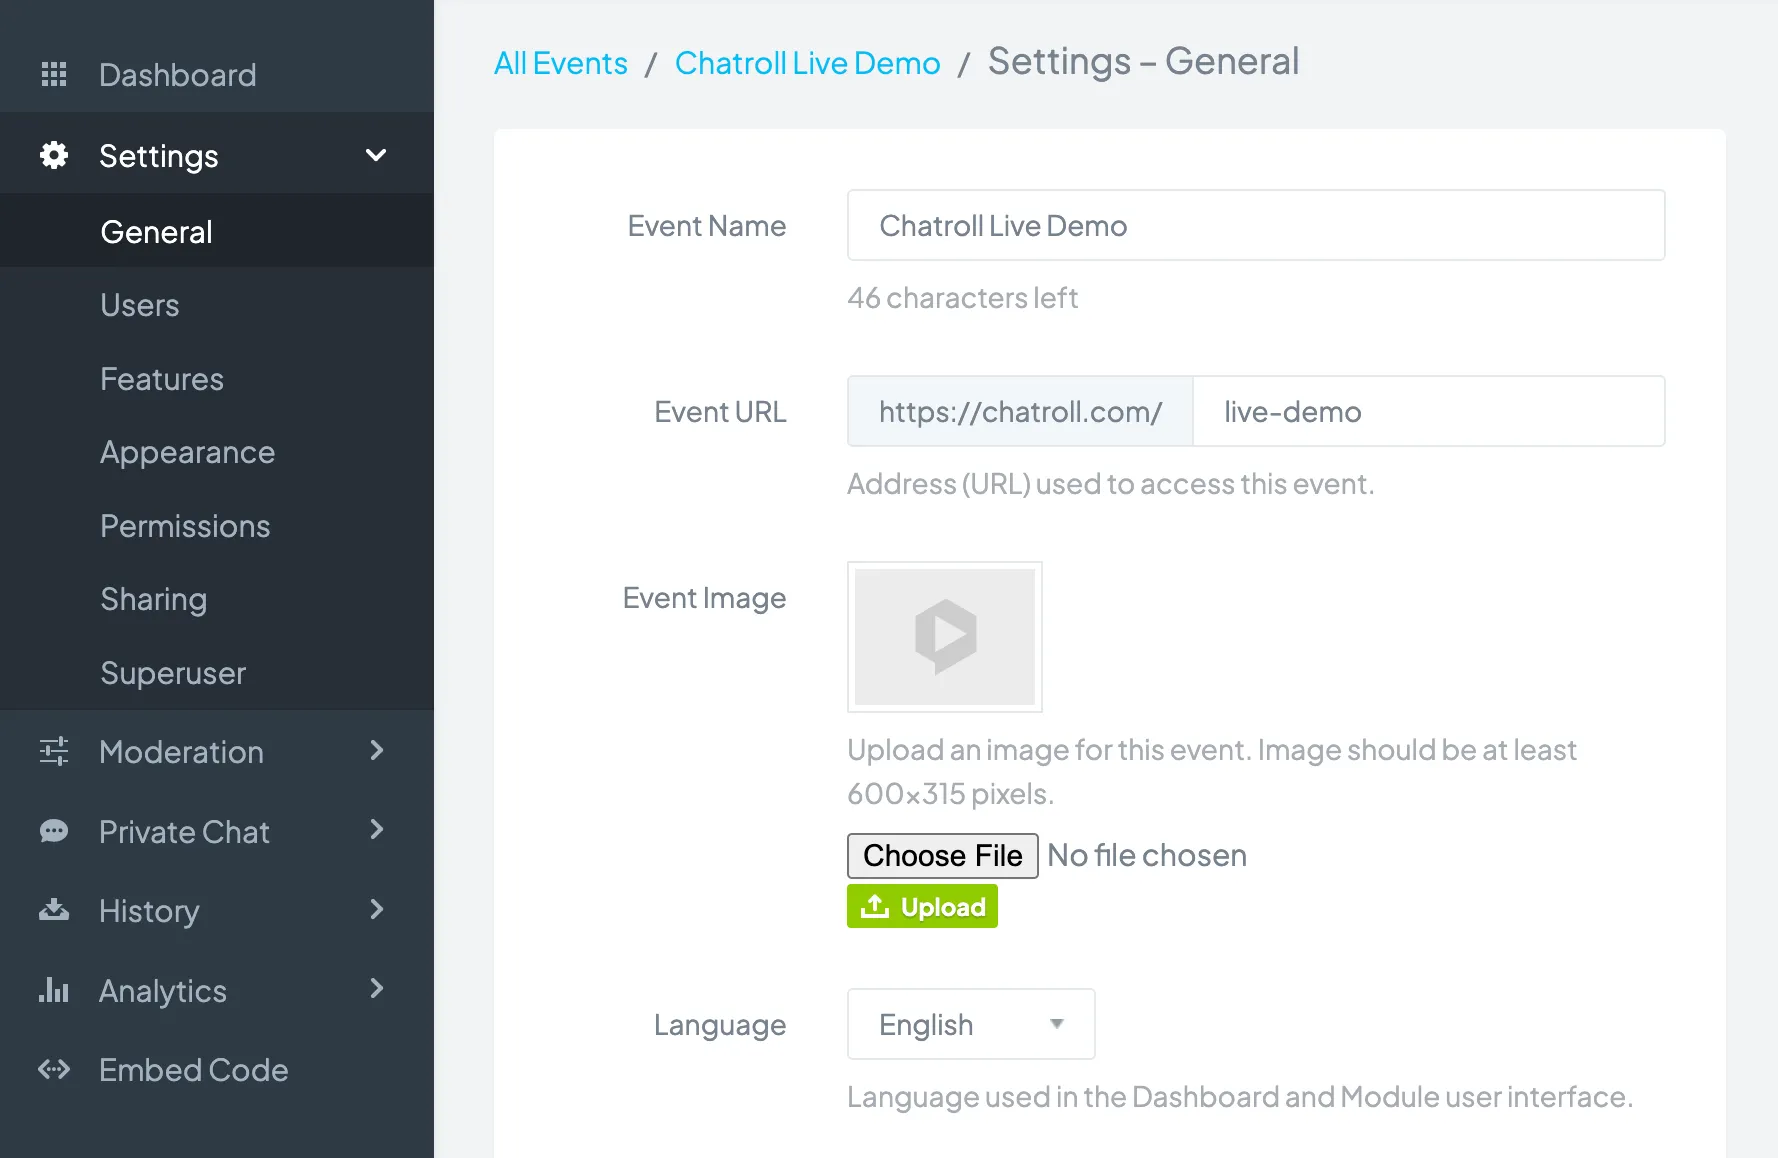Click the Event URL field label
The width and height of the screenshot is (1778, 1158).
tap(720, 412)
